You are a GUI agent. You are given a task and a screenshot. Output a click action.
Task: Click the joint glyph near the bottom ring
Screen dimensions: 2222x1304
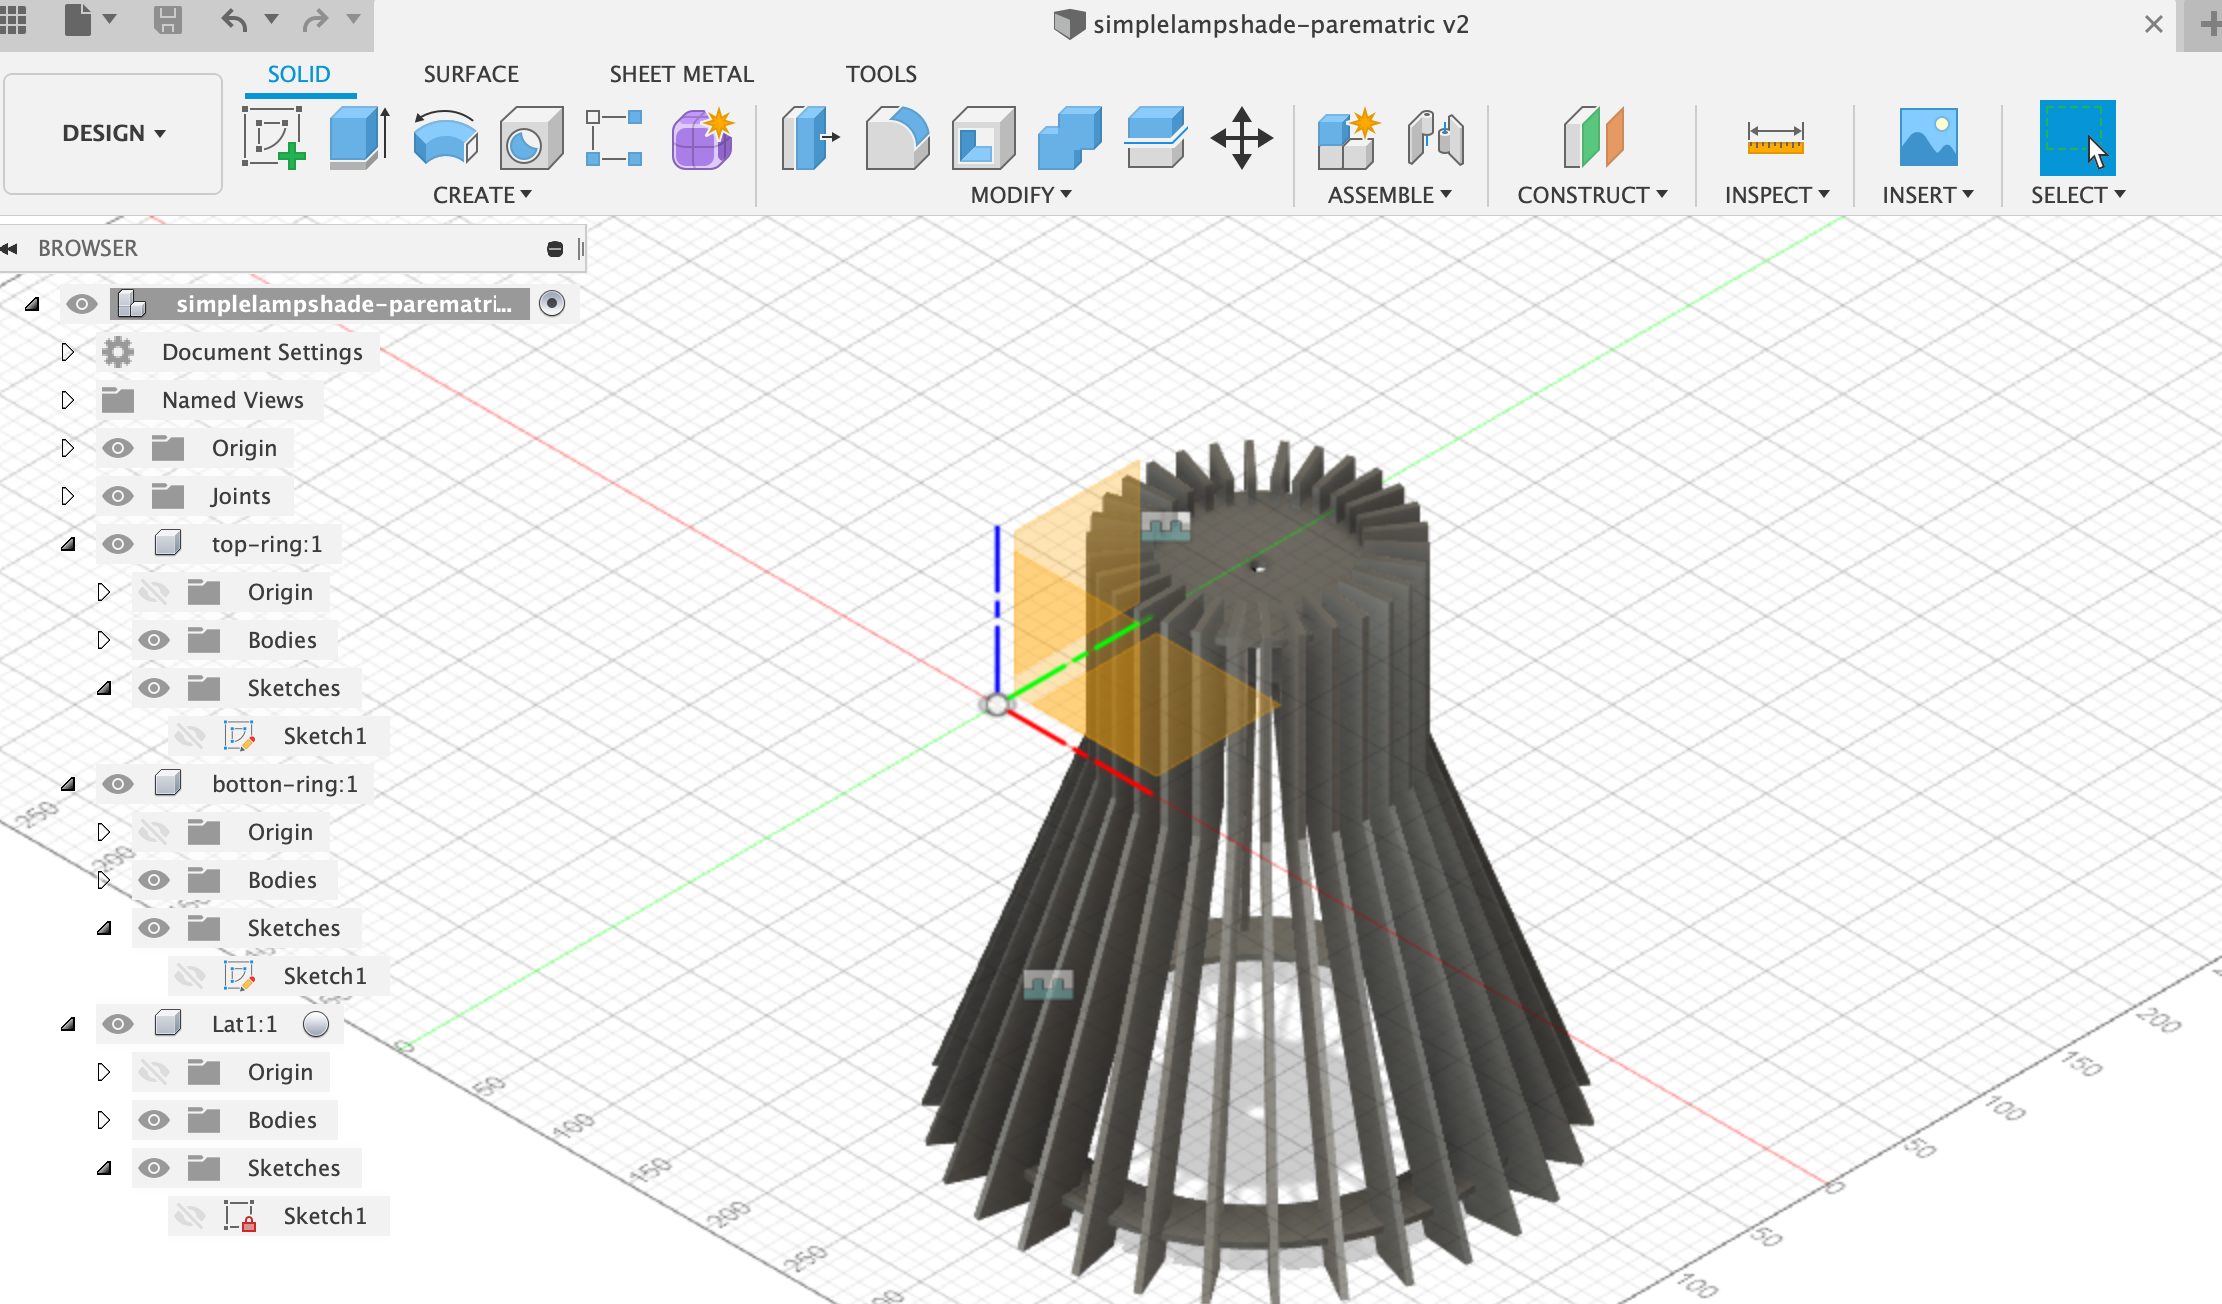coord(1048,984)
